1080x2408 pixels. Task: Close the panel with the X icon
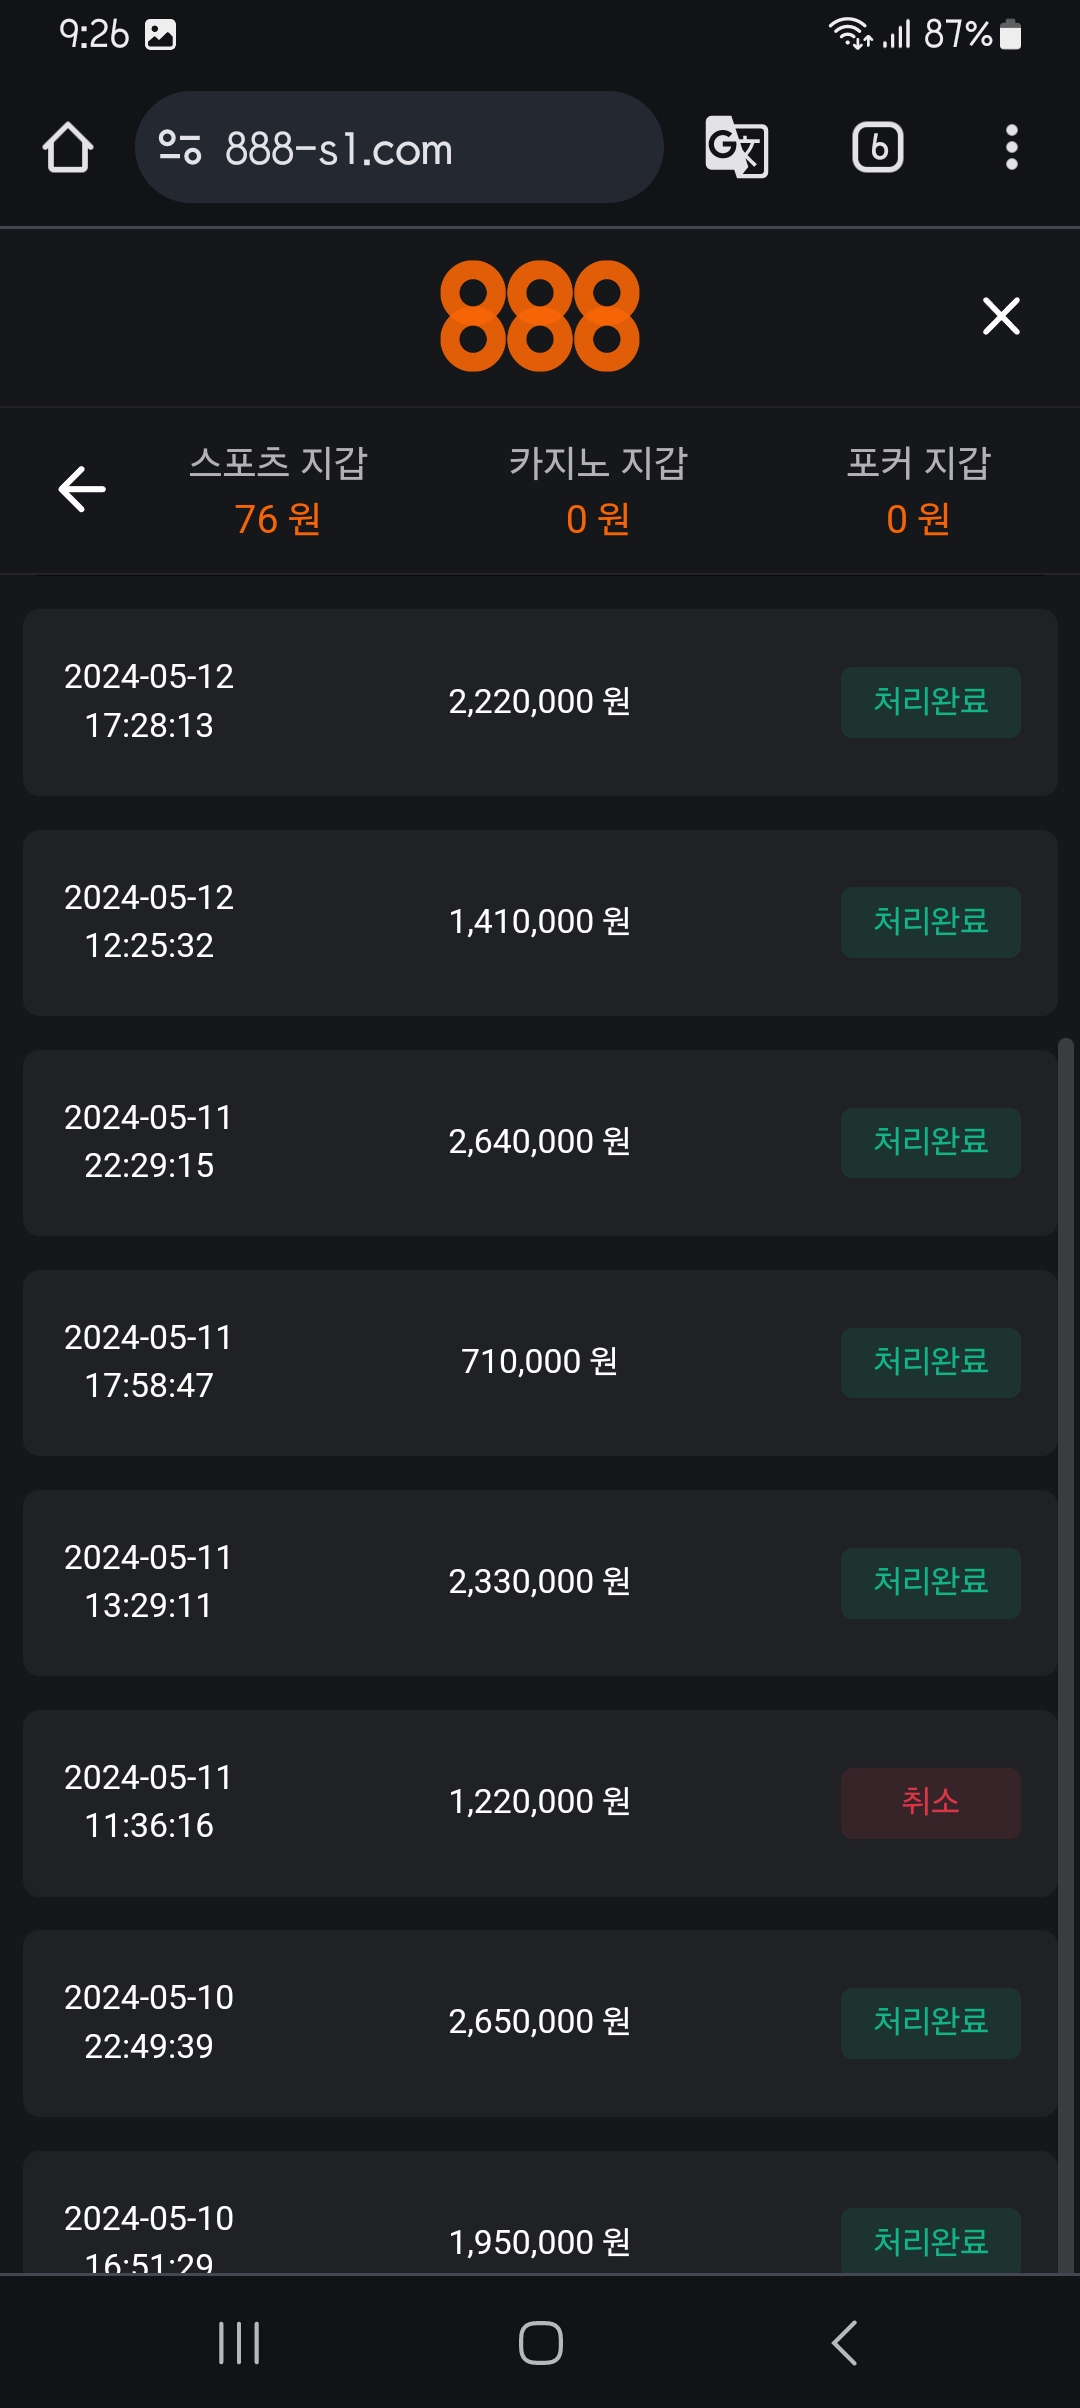click(1001, 316)
